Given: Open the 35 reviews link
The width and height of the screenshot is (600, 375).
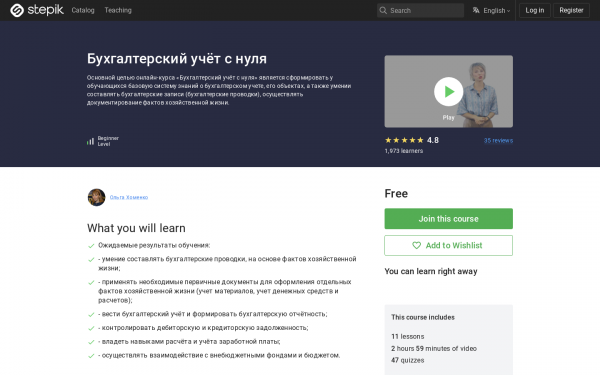Looking at the screenshot, I should [498, 140].
